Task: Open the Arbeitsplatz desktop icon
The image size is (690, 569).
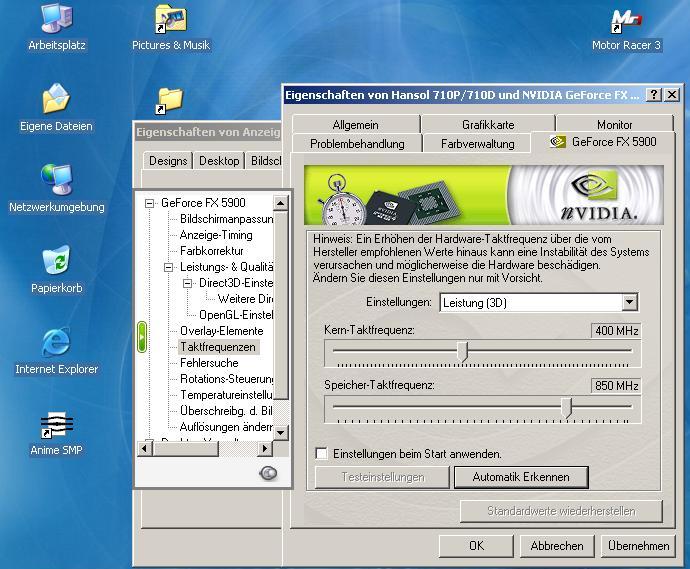Action: (x=57, y=27)
